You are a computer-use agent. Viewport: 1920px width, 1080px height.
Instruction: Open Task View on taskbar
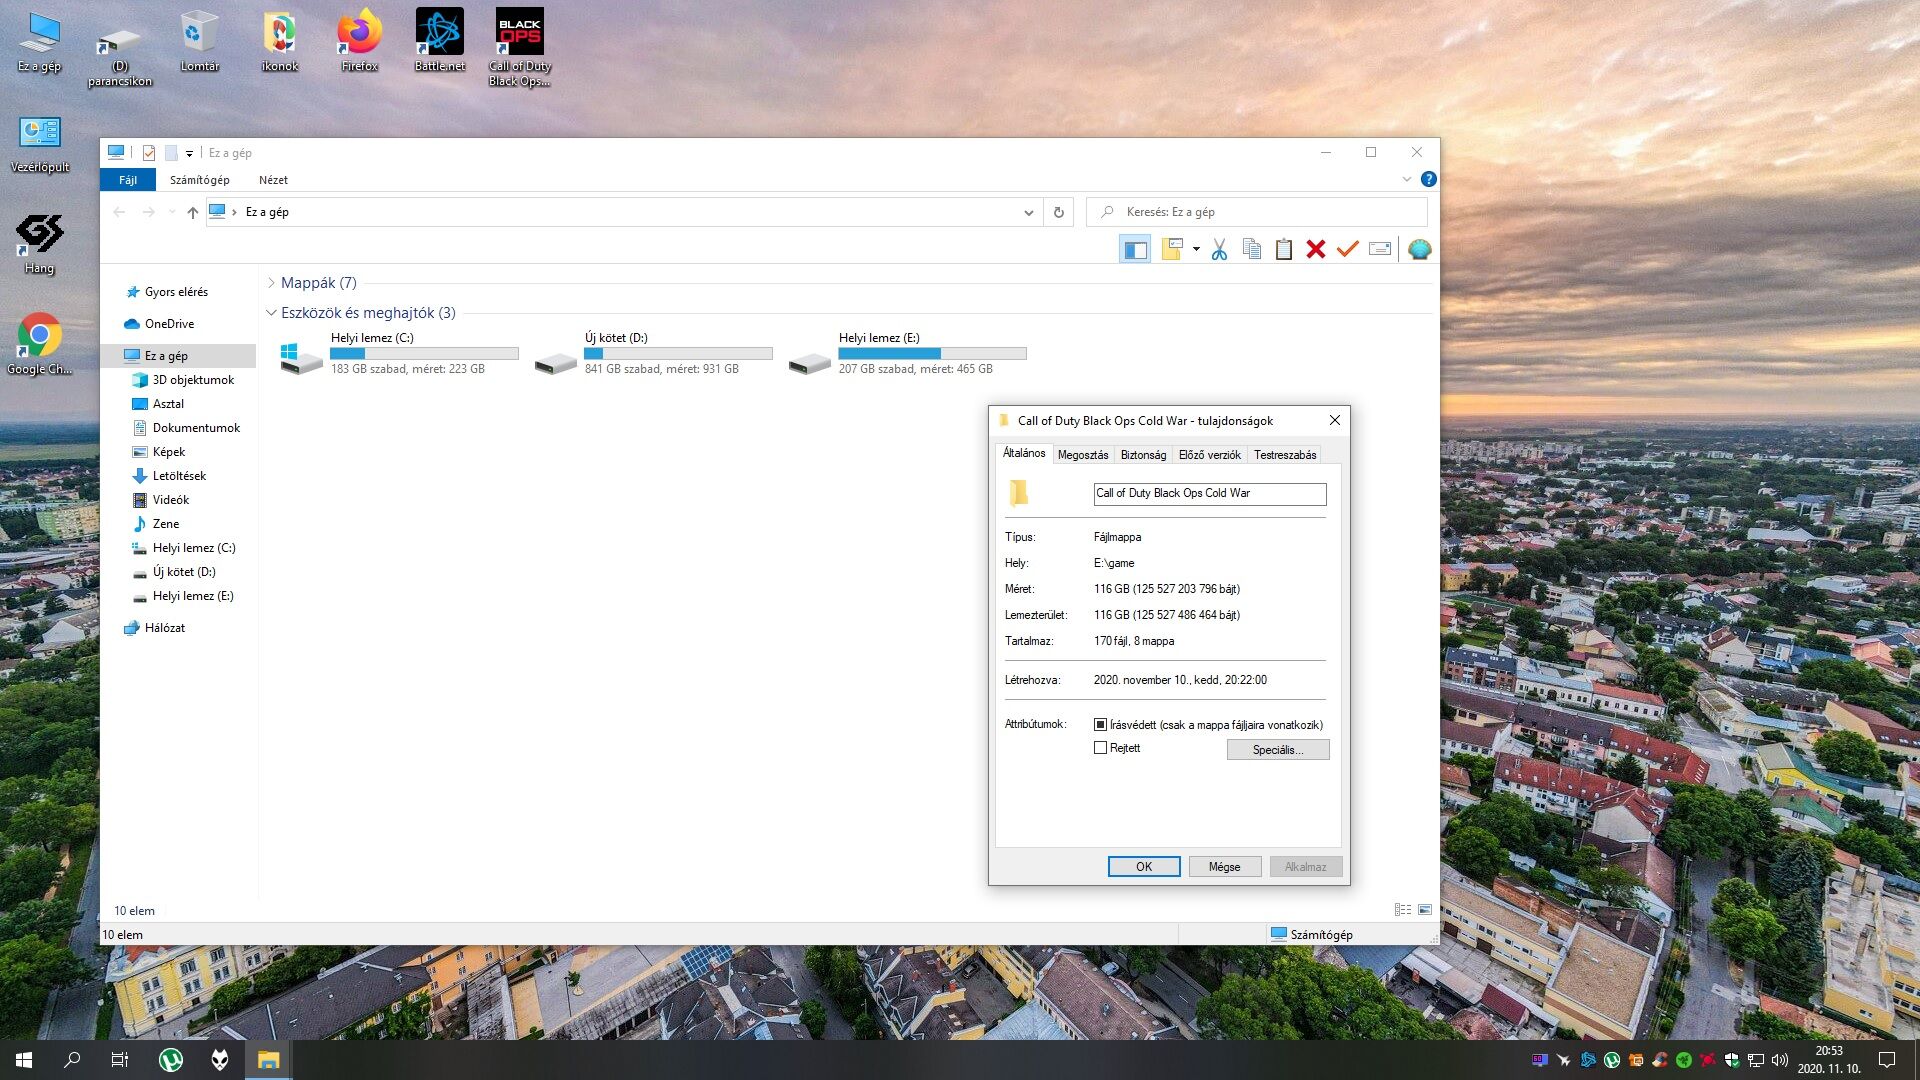point(120,1060)
